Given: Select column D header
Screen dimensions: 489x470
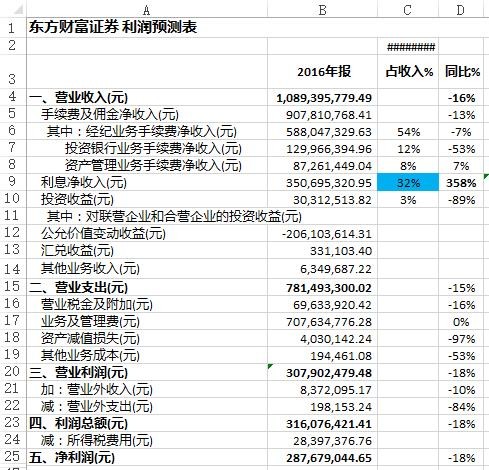Looking at the screenshot, I should (x=461, y=10).
